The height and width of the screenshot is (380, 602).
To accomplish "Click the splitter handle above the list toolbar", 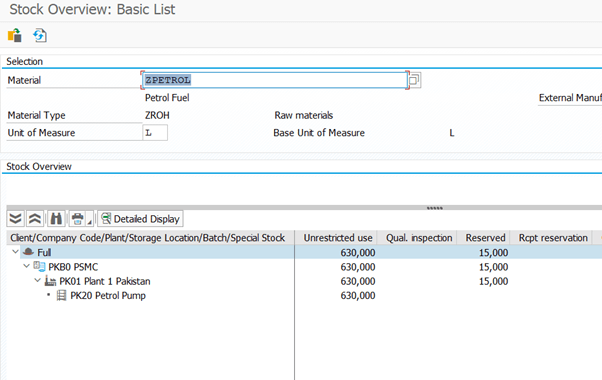I will pos(435,208).
